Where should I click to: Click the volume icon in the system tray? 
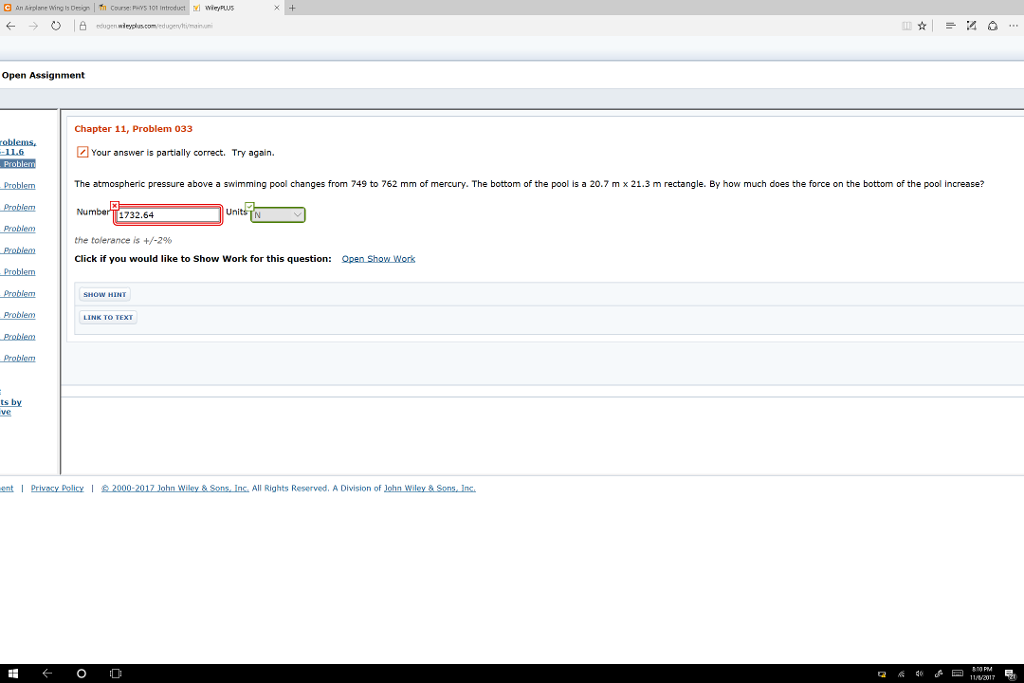919,673
